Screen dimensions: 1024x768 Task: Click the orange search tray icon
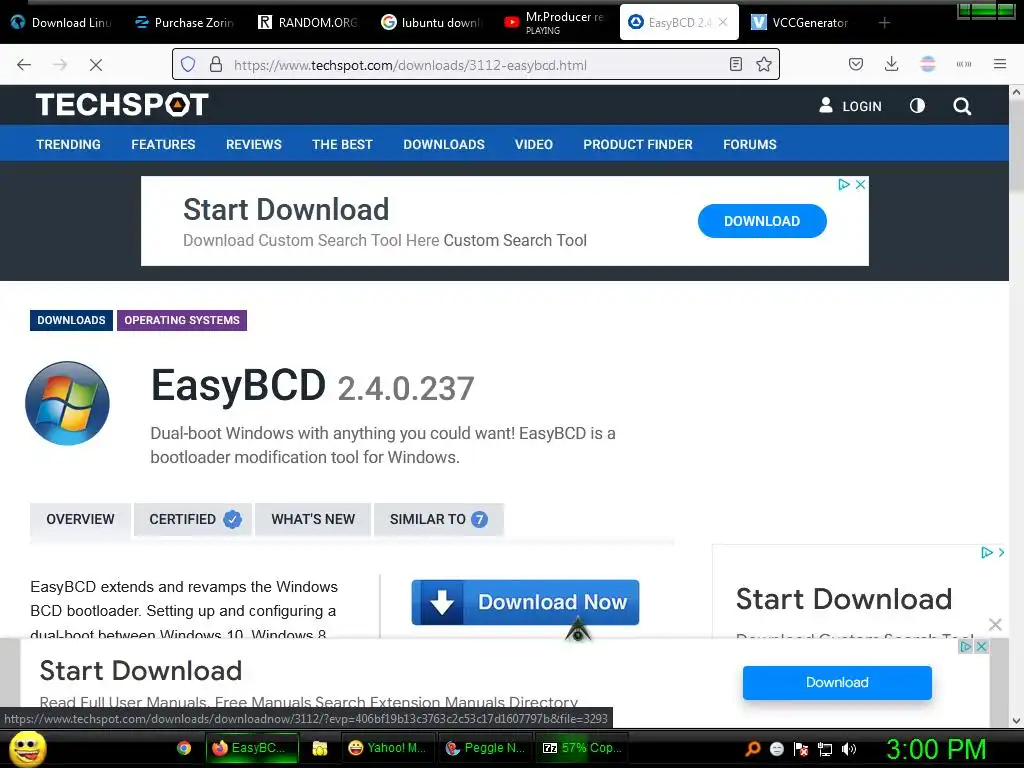(x=752, y=749)
